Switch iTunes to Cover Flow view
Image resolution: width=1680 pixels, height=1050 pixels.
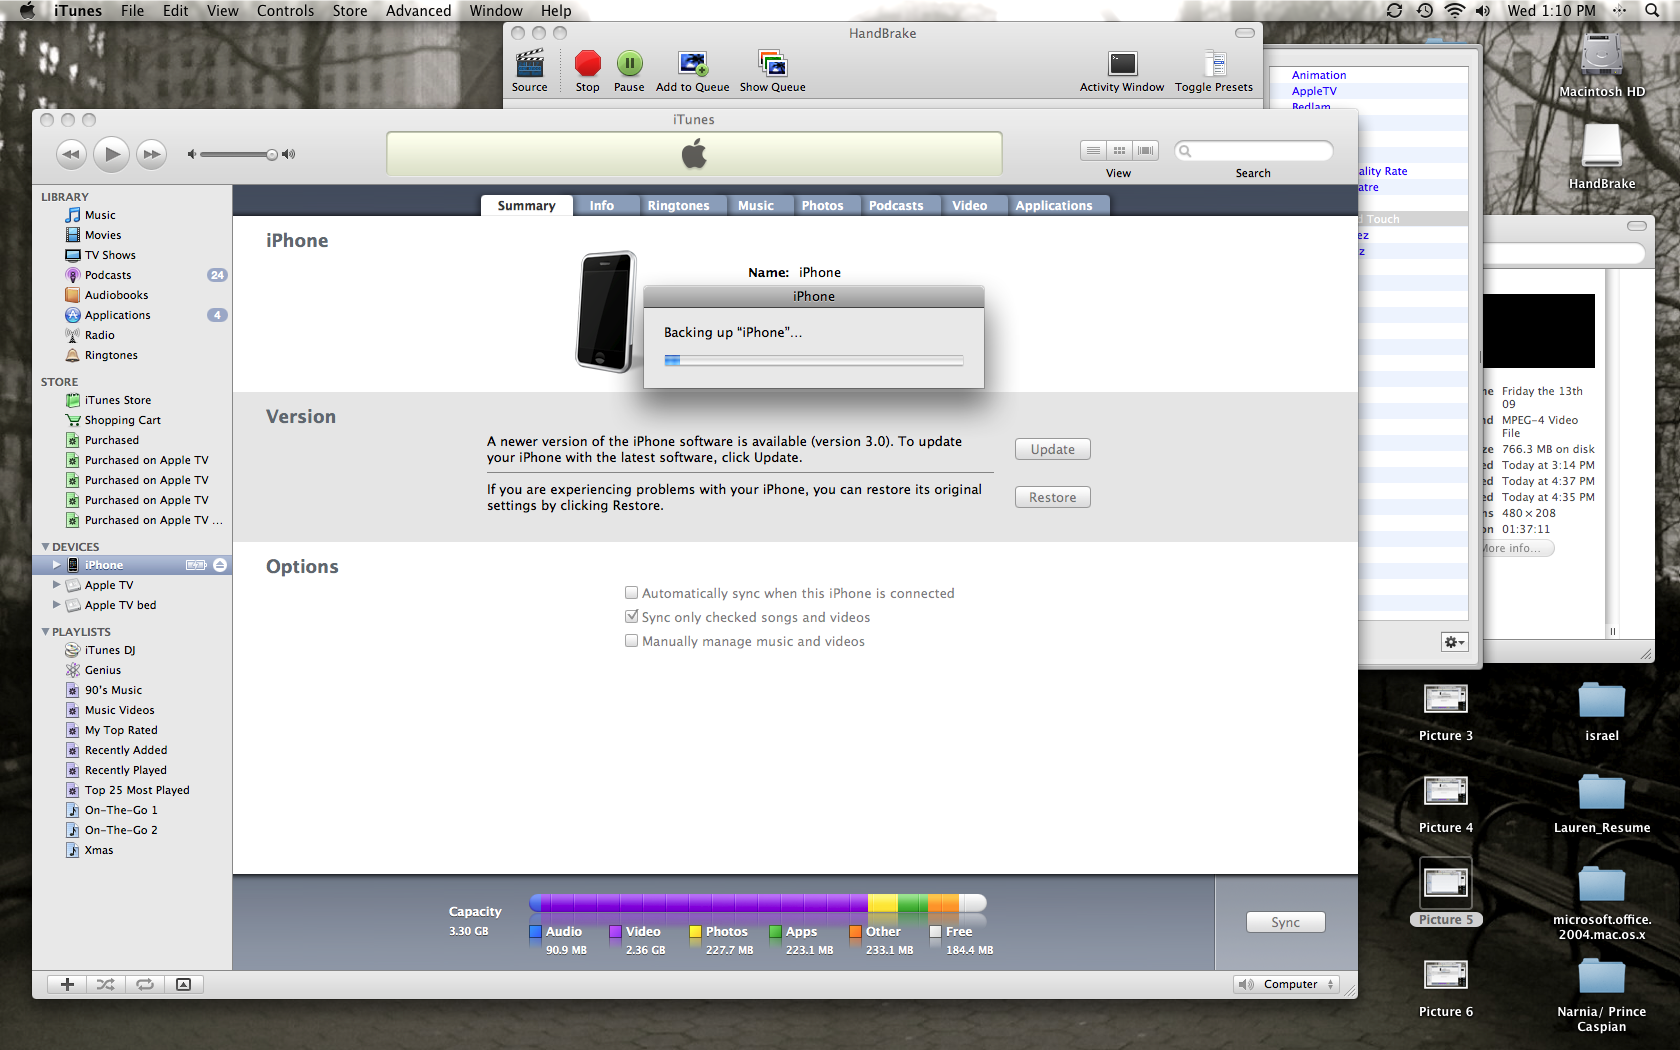coord(1146,150)
